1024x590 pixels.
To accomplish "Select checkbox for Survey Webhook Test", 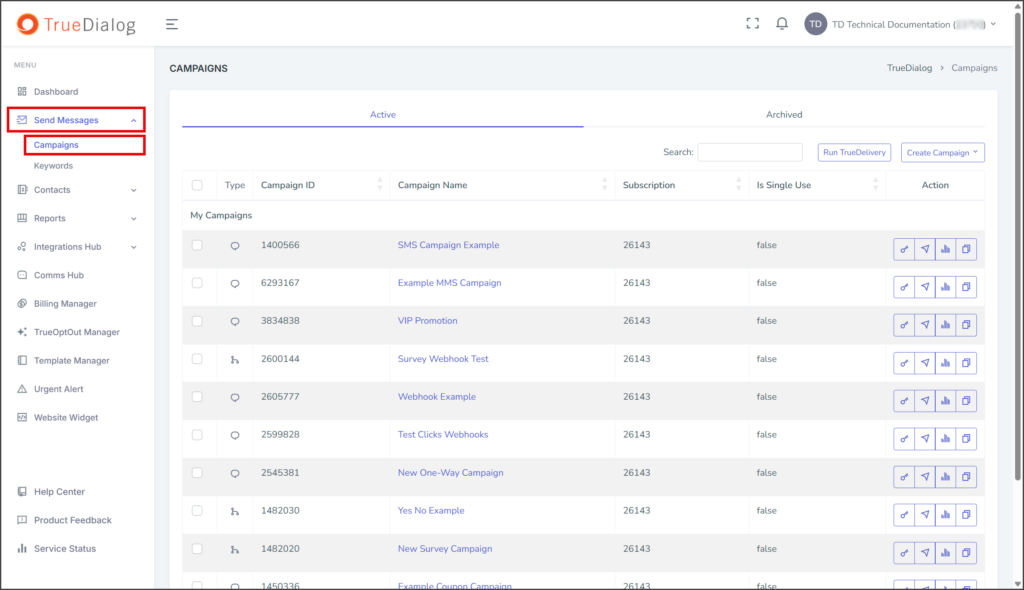I will click(197, 359).
